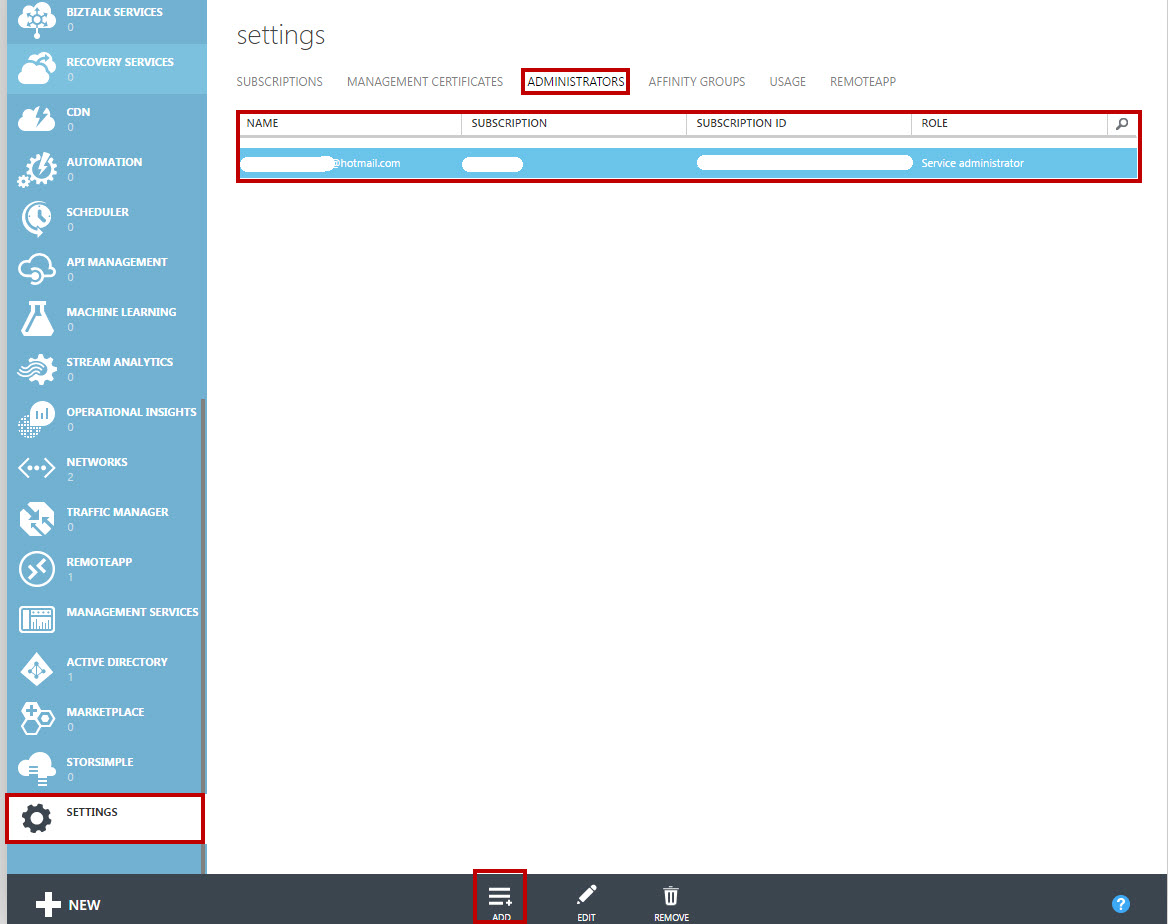The image size is (1168, 924).
Task: Click the Remove trash button
Action: (671, 902)
